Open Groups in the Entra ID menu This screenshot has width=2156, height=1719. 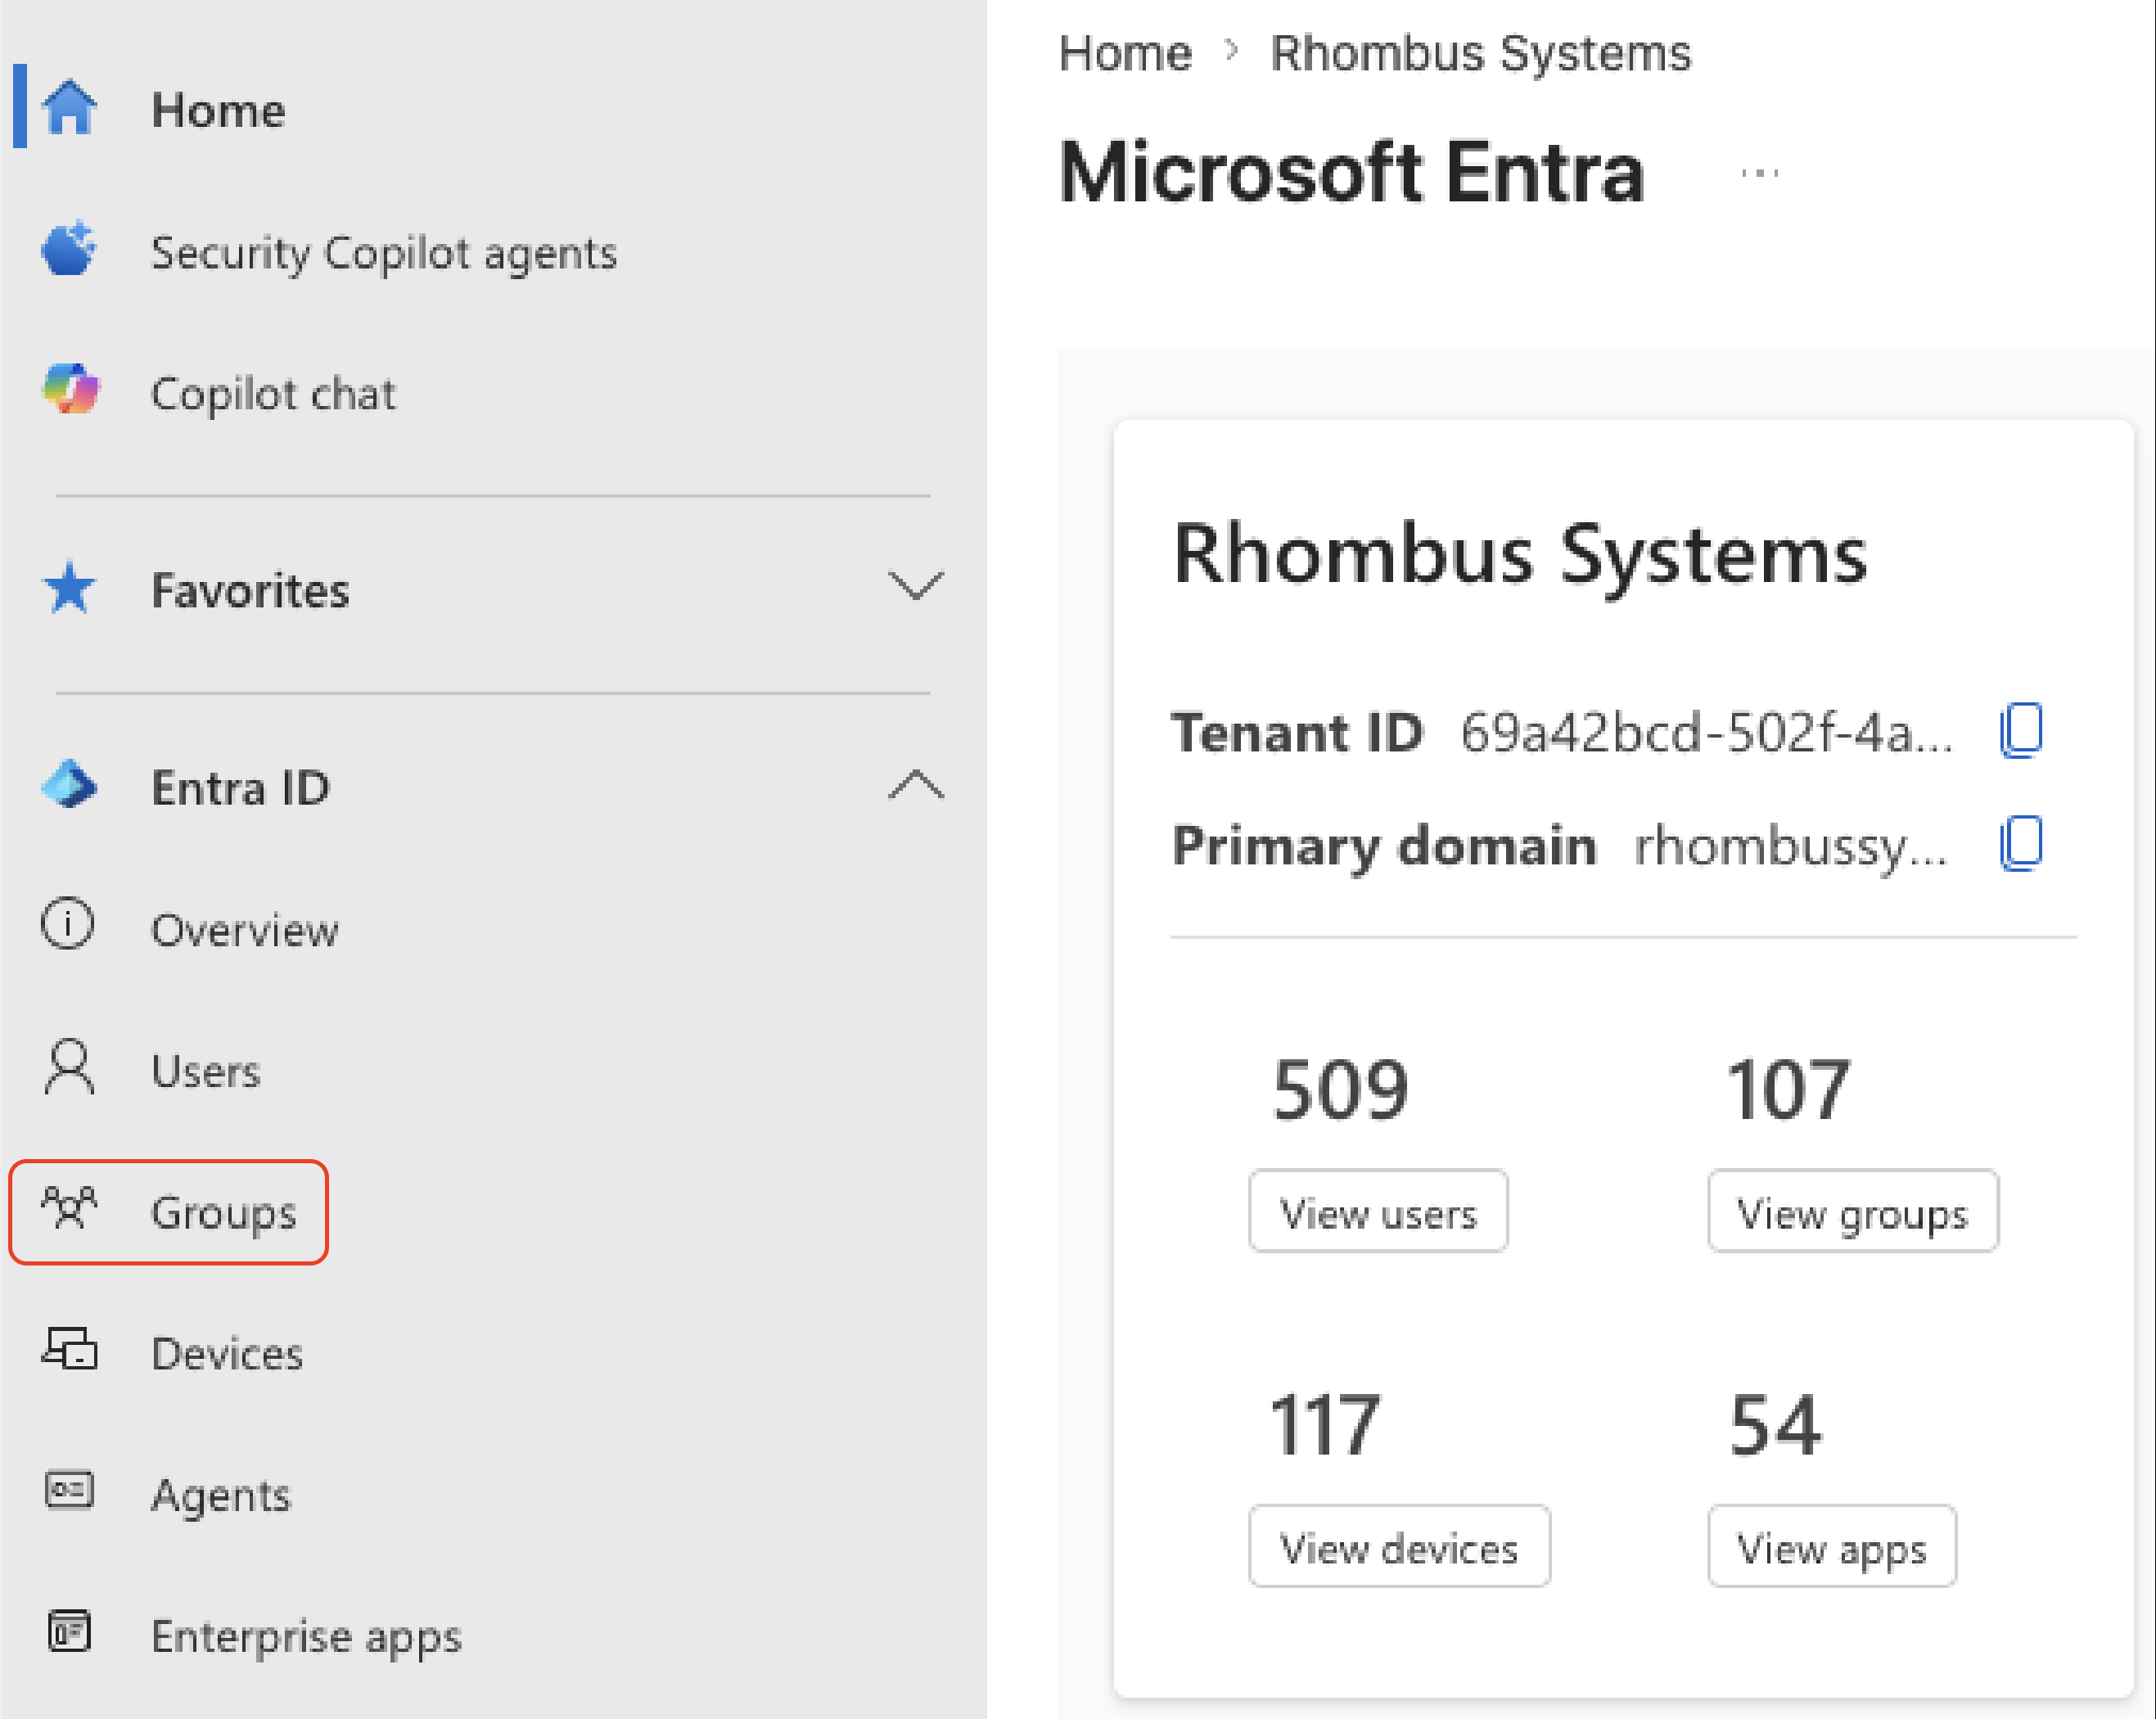pyautogui.click(x=168, y=1212)
